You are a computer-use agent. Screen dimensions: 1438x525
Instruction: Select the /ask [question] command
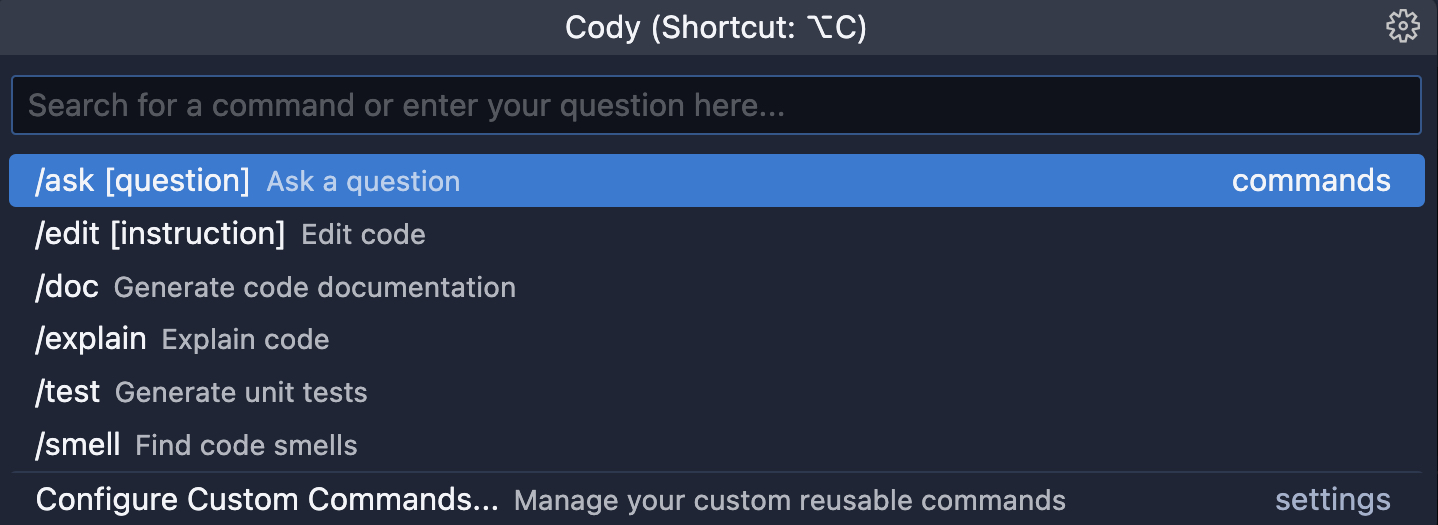tap(716, 181)
